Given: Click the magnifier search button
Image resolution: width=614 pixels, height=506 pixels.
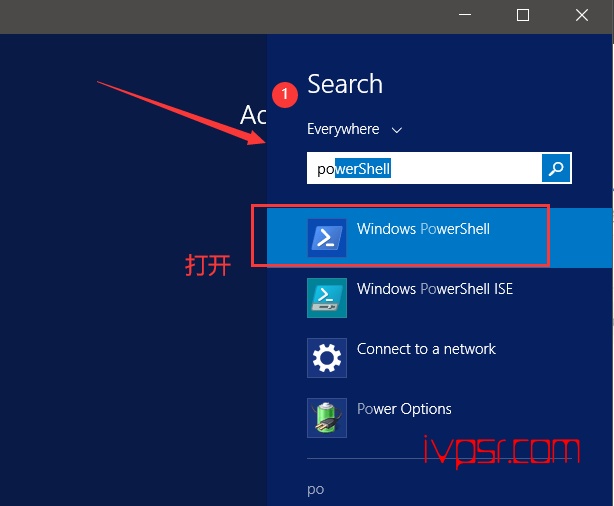Looking at the screenshot, I should point(556,168).
